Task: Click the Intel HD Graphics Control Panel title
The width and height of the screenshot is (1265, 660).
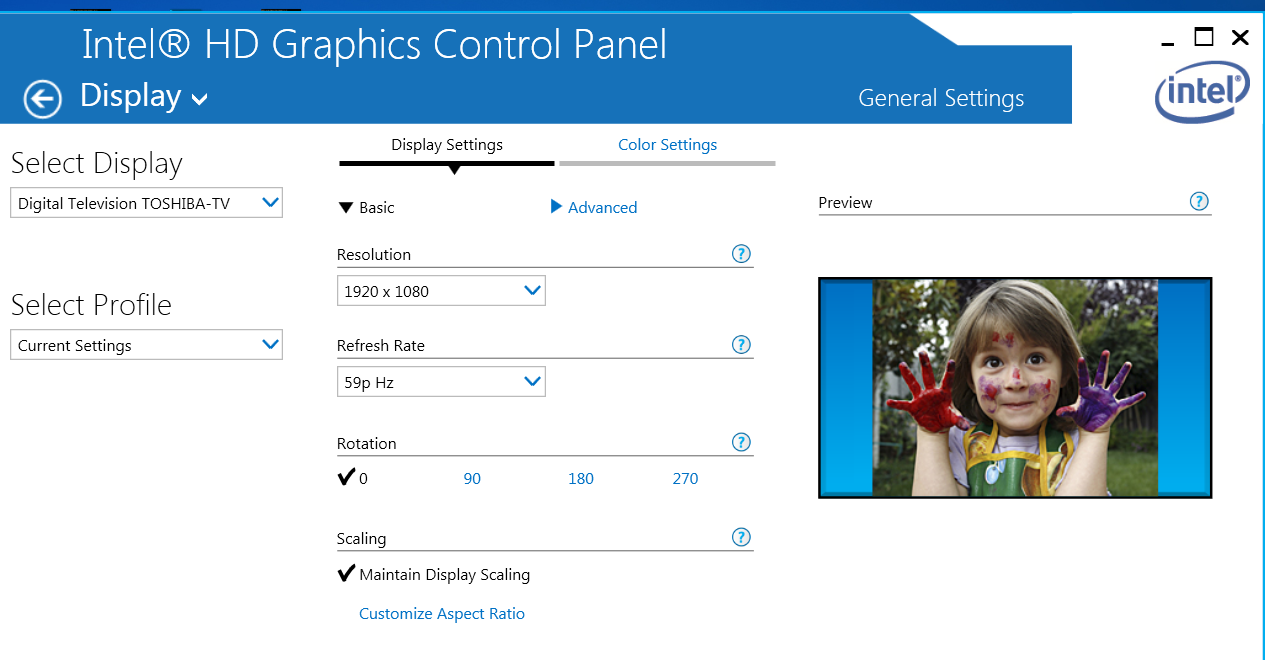Action: (374, 44)
